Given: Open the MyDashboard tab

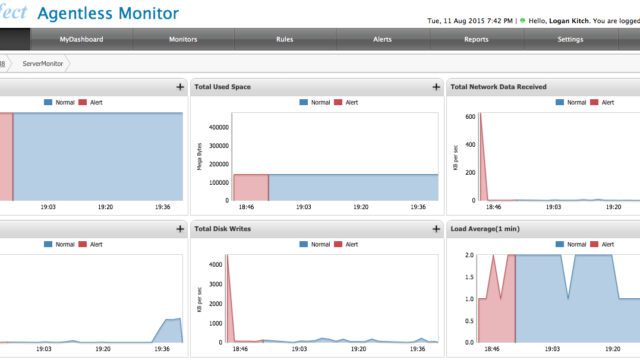Looking at the screenshot, I should point(81,39).
